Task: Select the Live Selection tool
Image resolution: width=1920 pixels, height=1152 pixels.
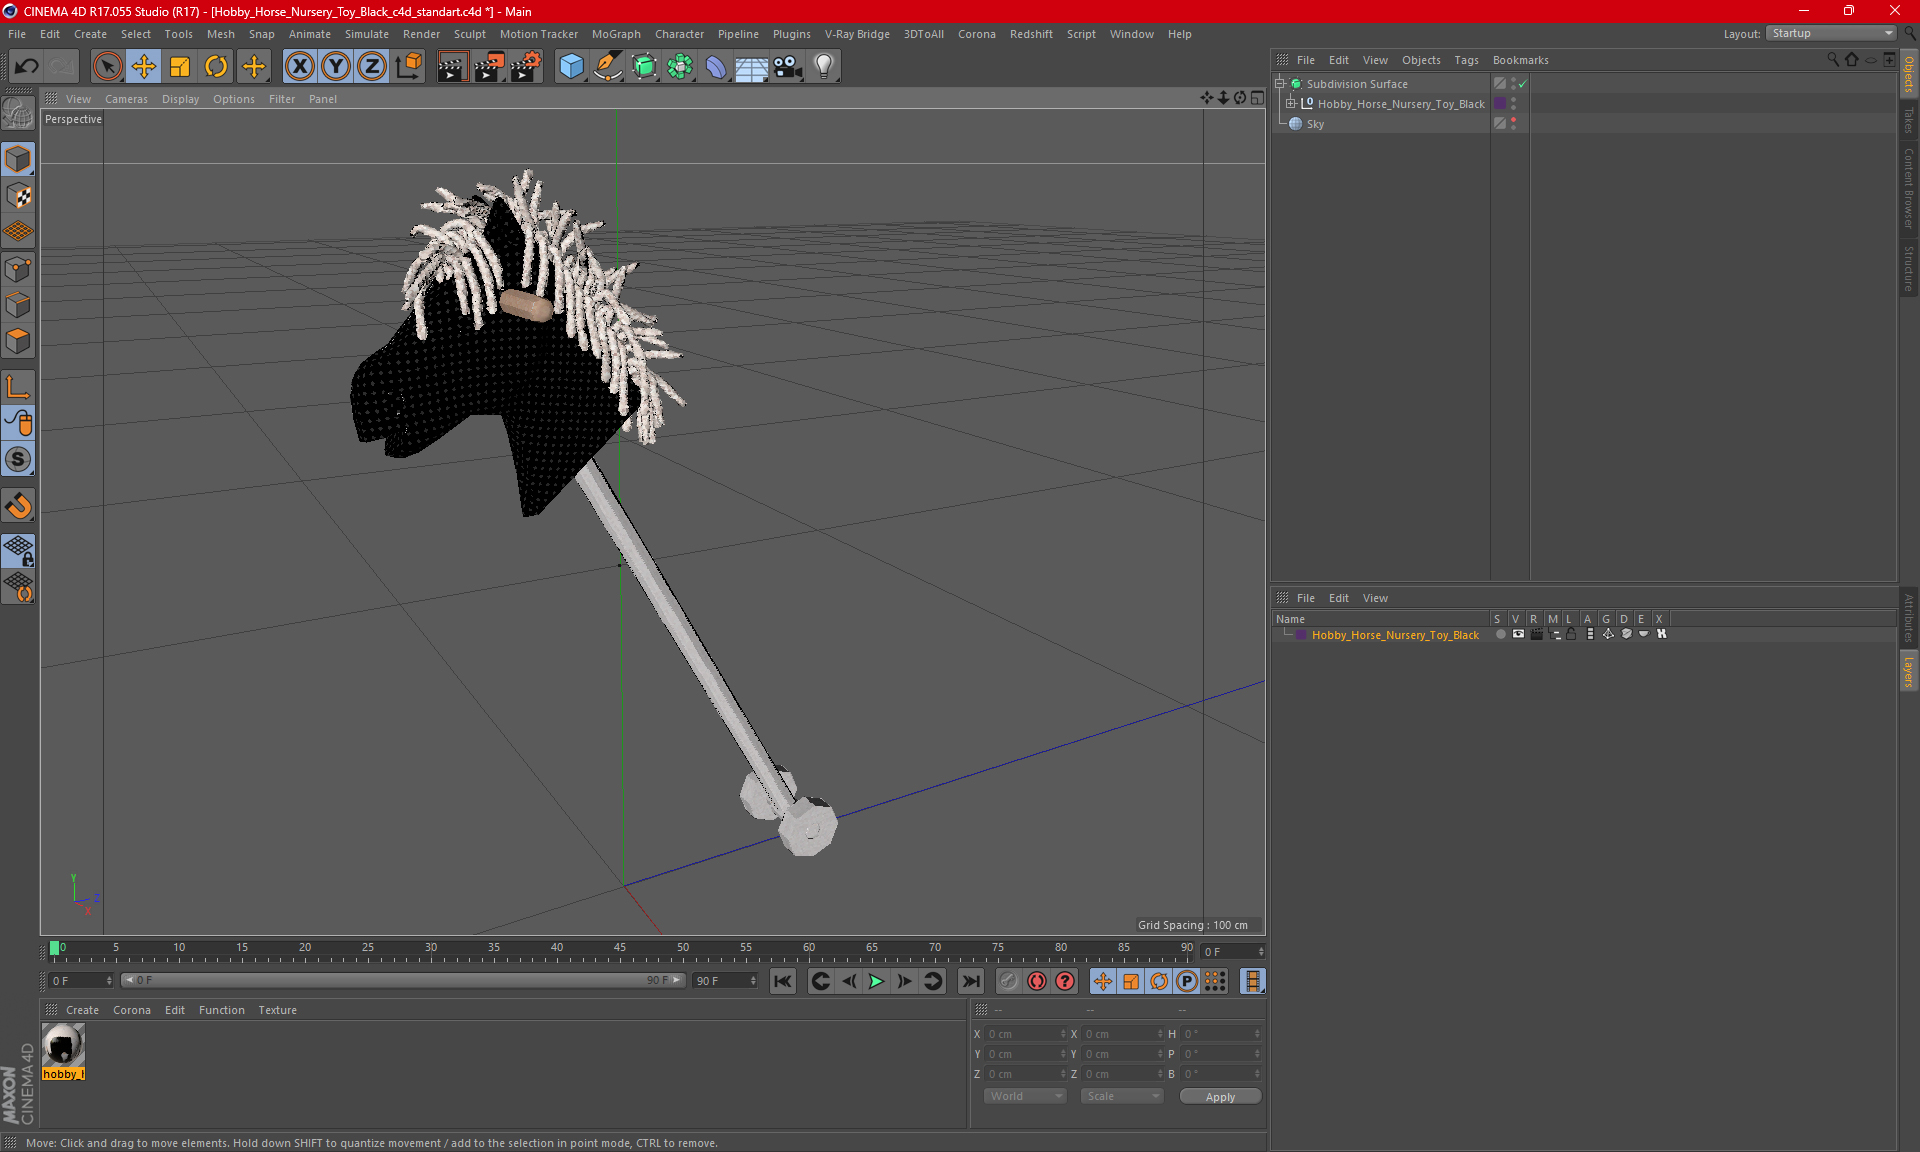Action: [107, 66]
